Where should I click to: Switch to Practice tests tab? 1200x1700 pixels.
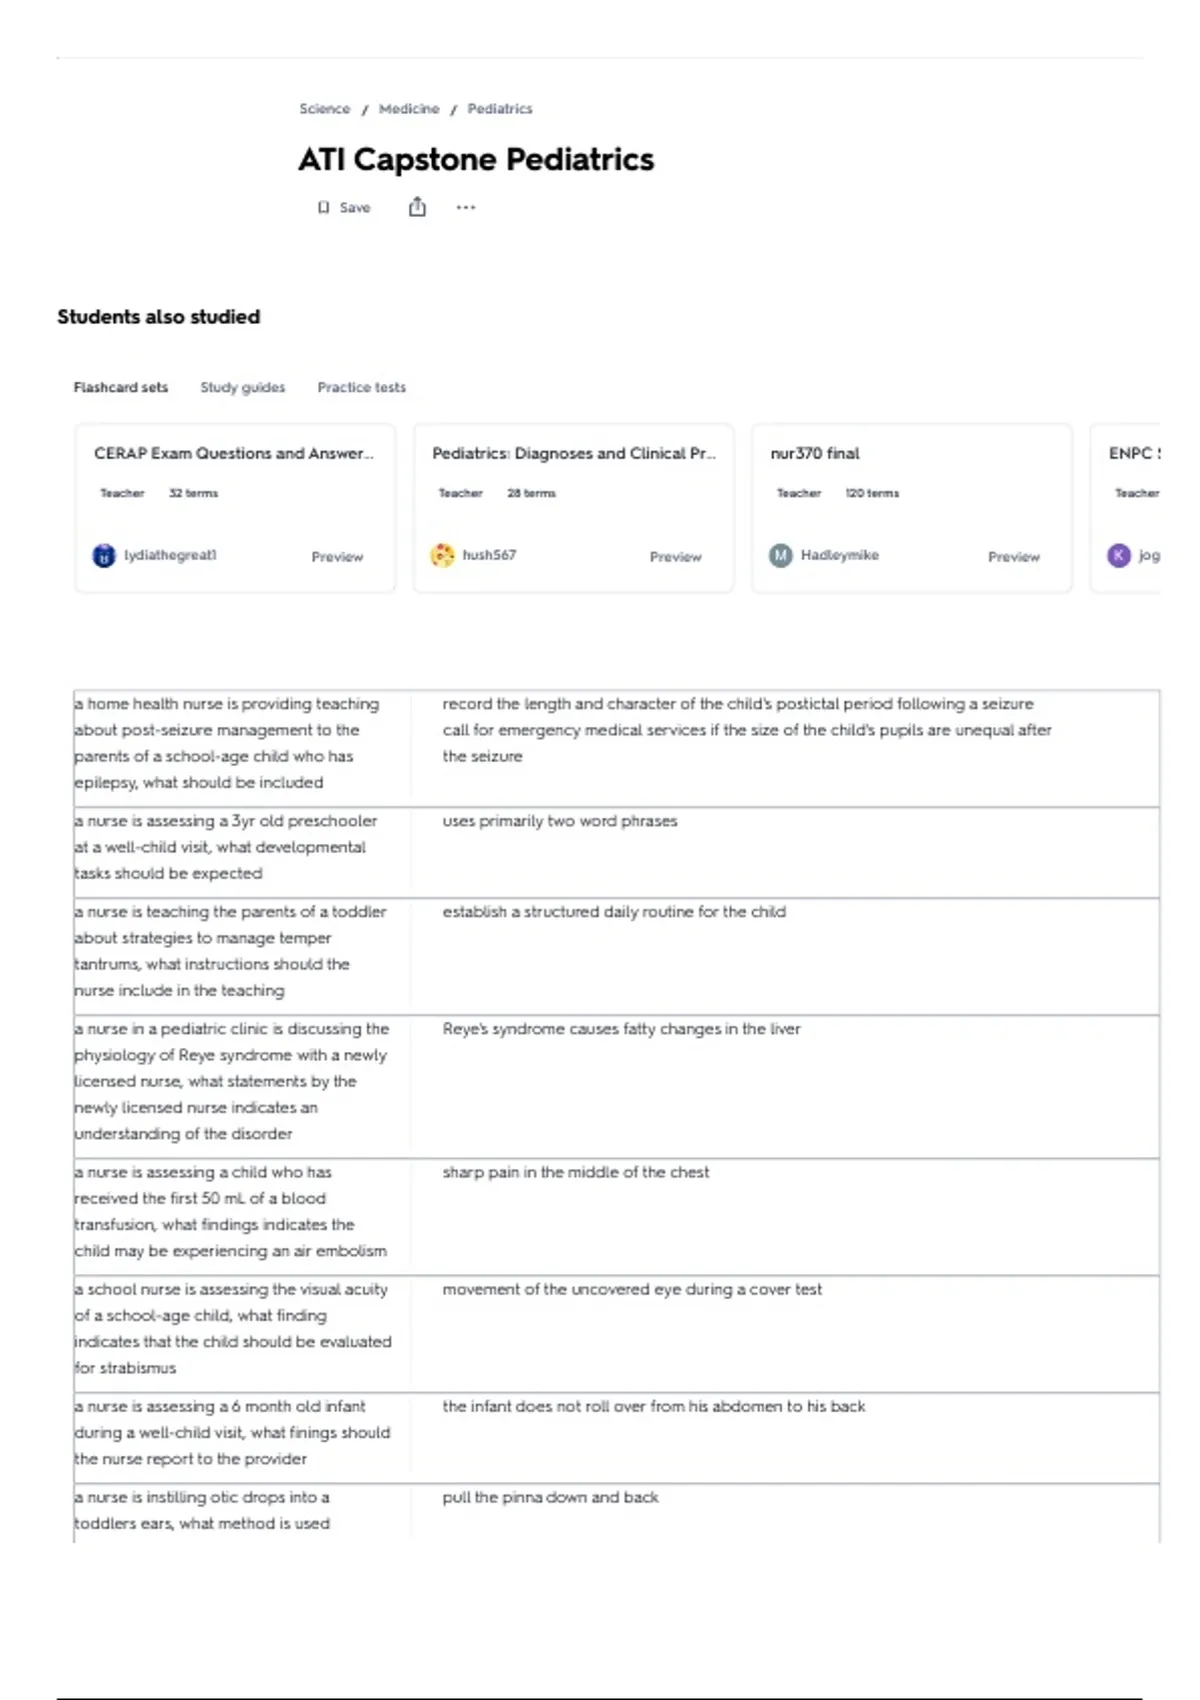tap(362, 387)
